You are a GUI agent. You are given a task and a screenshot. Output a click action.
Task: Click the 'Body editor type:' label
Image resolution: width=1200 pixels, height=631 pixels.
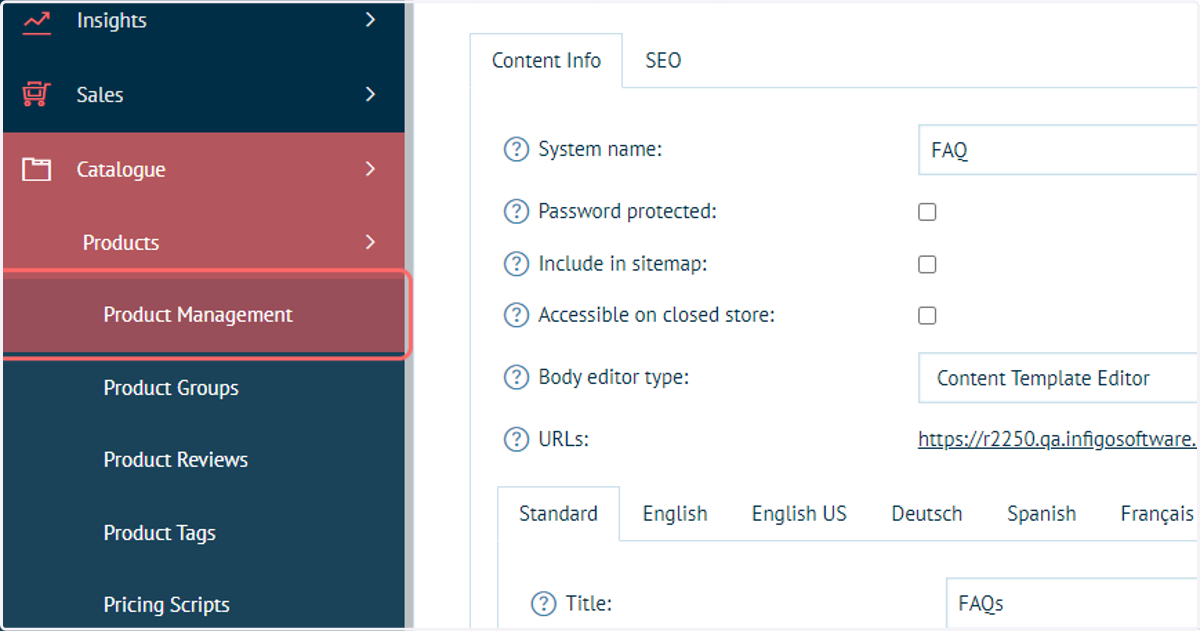614,378
